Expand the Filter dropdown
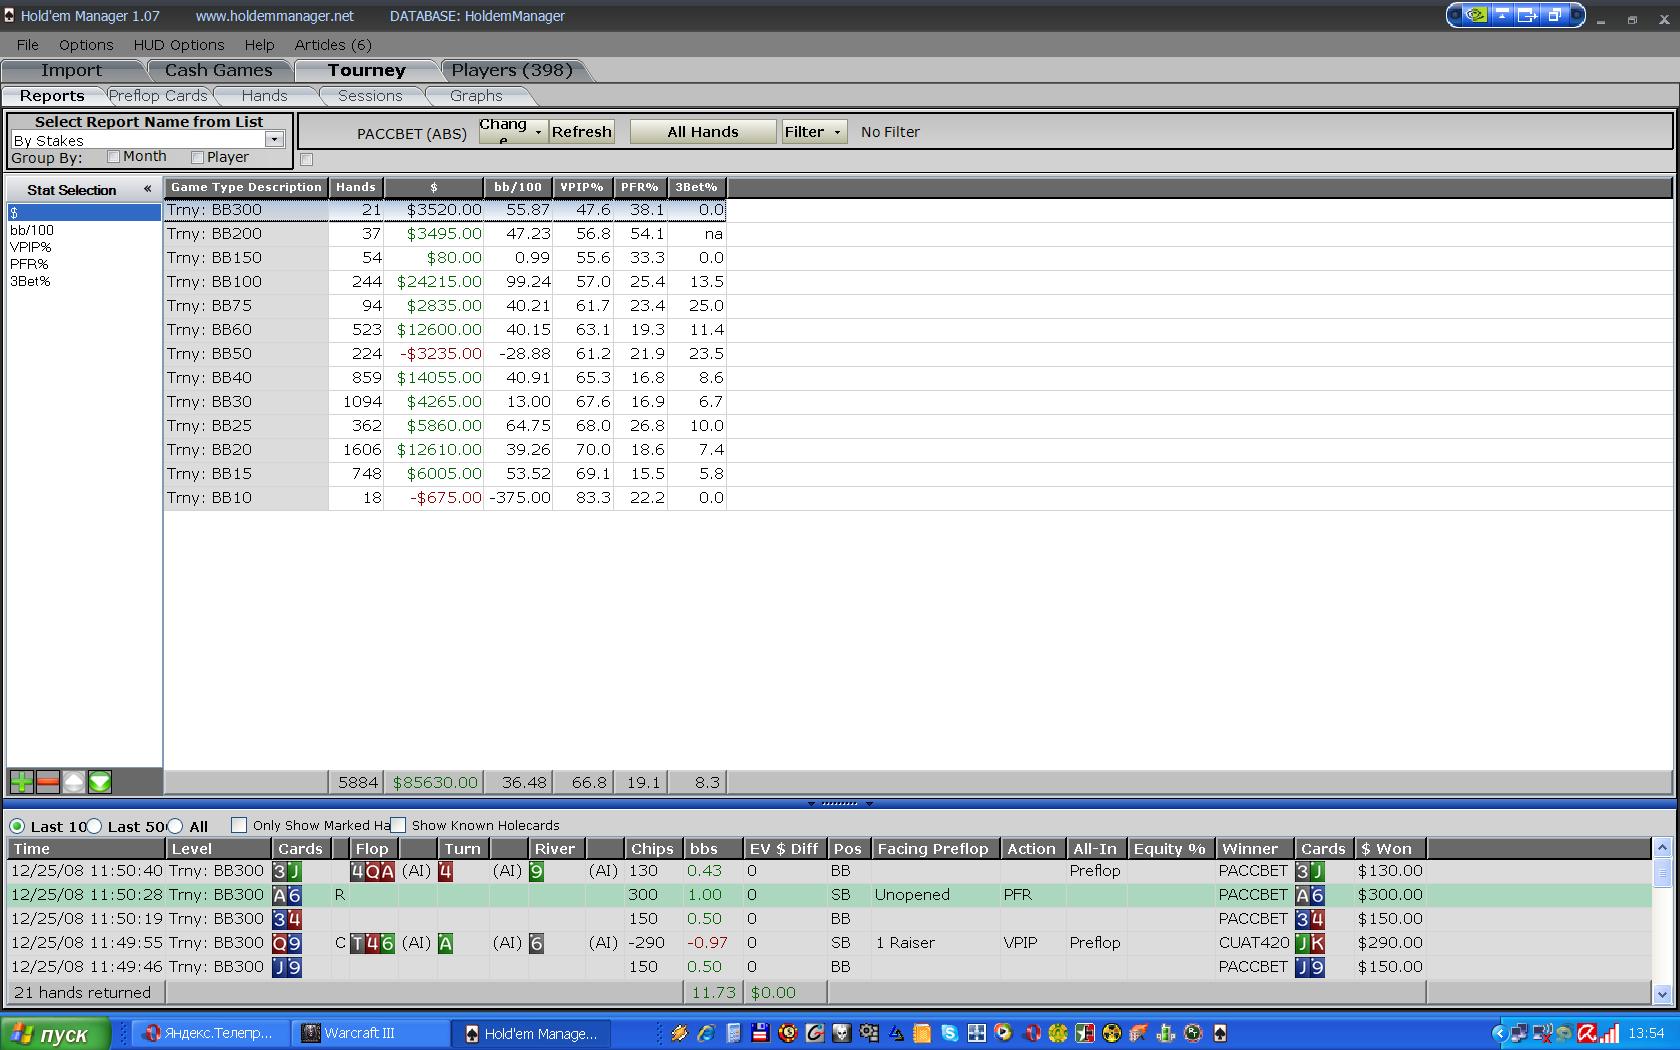Screen dimensions: 1680x1050 (x=813, y=132)
